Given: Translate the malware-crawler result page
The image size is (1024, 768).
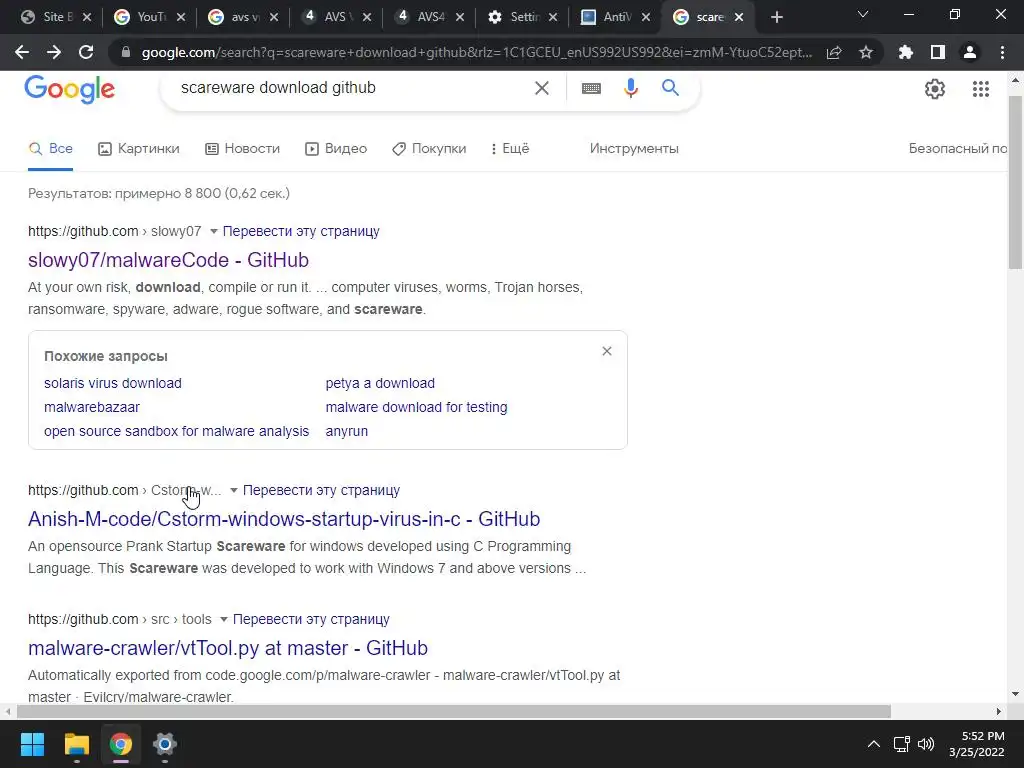Looking at the screenshot, I should click(311, 618).
